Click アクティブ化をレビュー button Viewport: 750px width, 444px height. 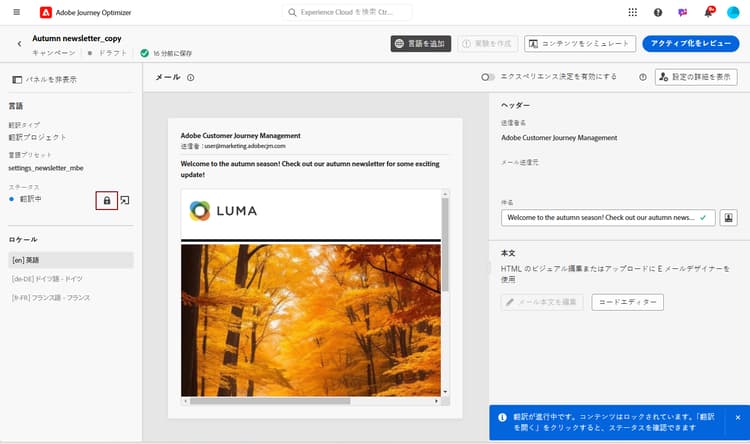tap(691, 44)
